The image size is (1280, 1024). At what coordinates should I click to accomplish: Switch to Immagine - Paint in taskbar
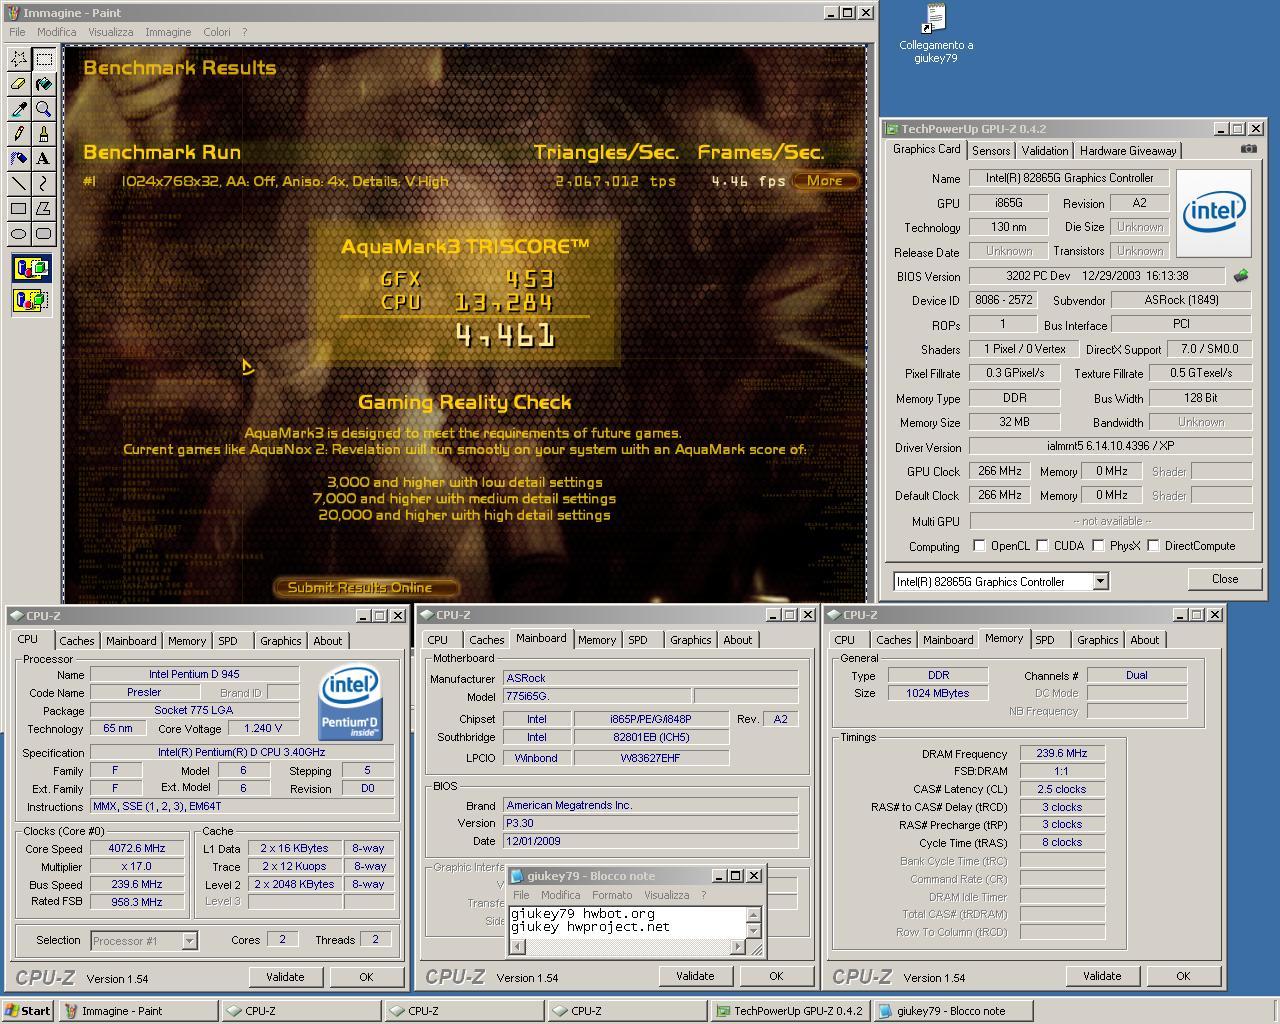point(139,1010)
